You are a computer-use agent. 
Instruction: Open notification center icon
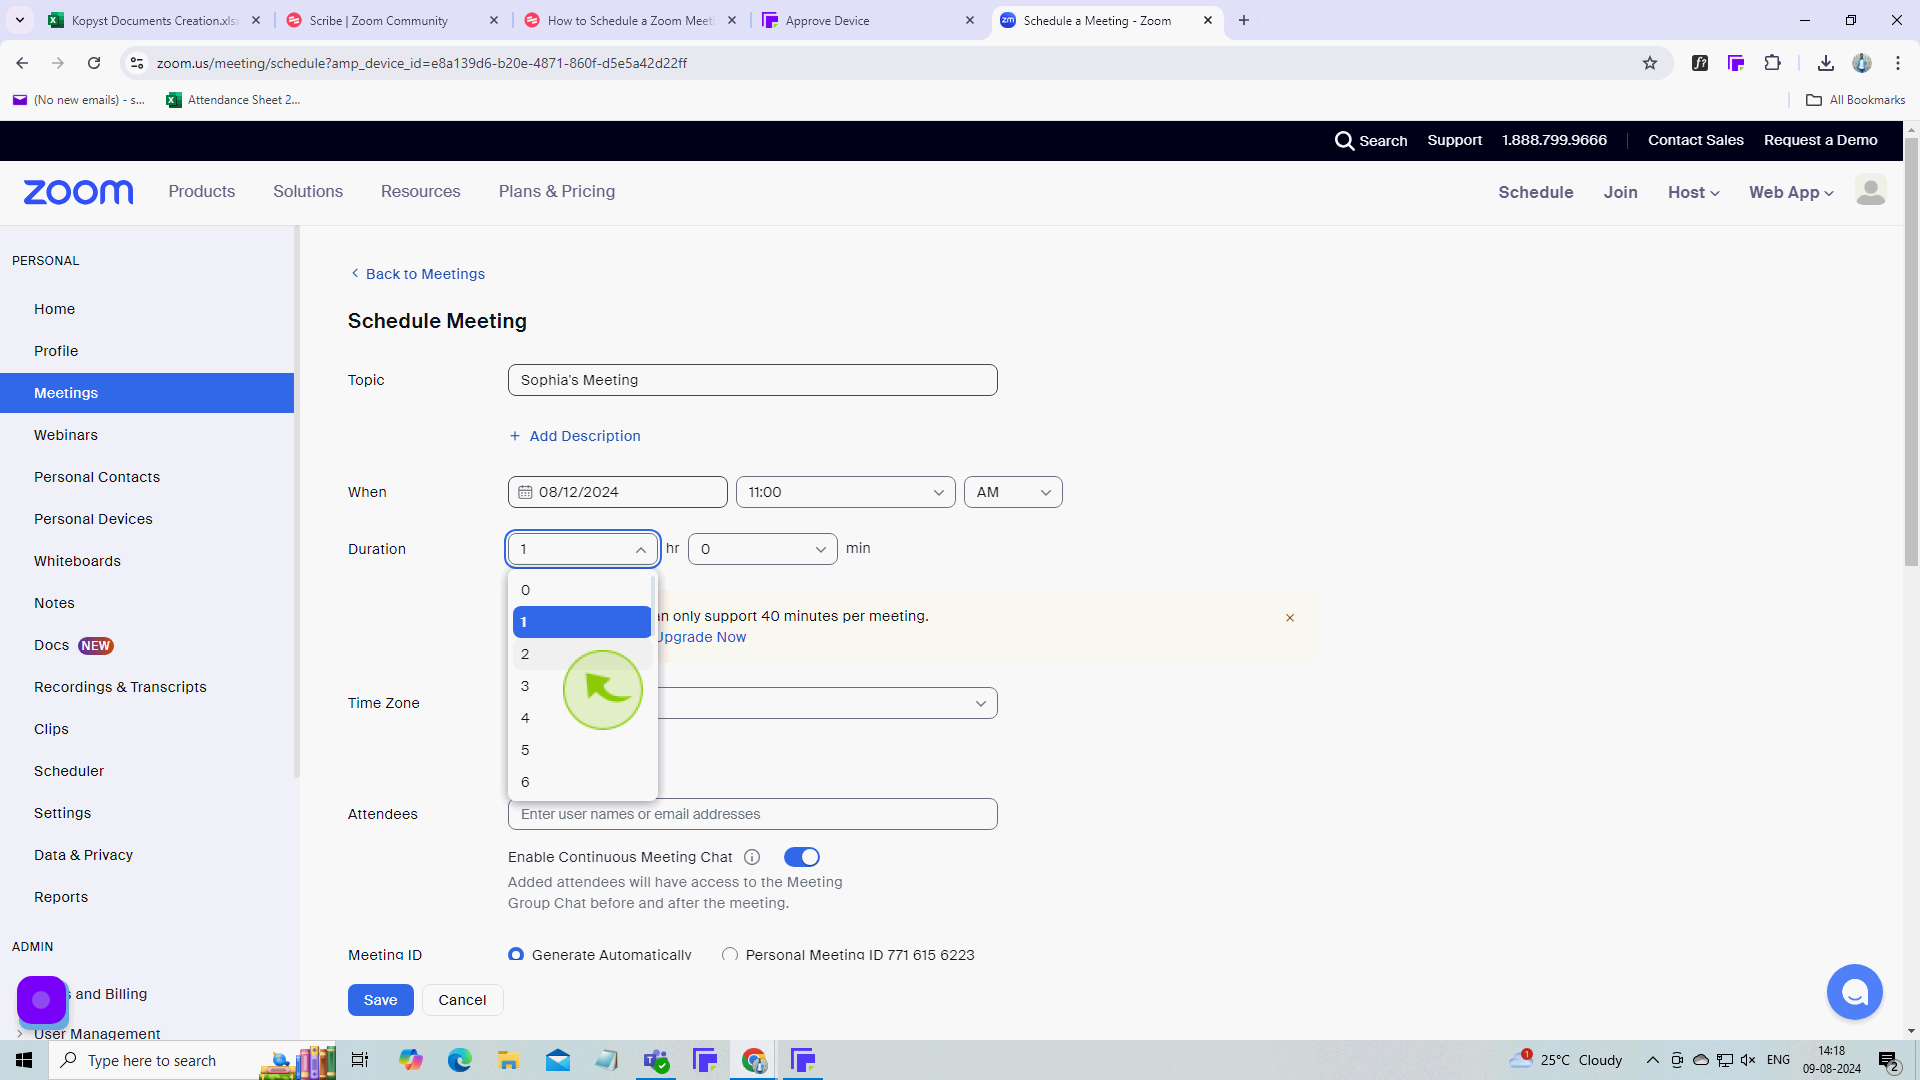click(1888, 1060)
